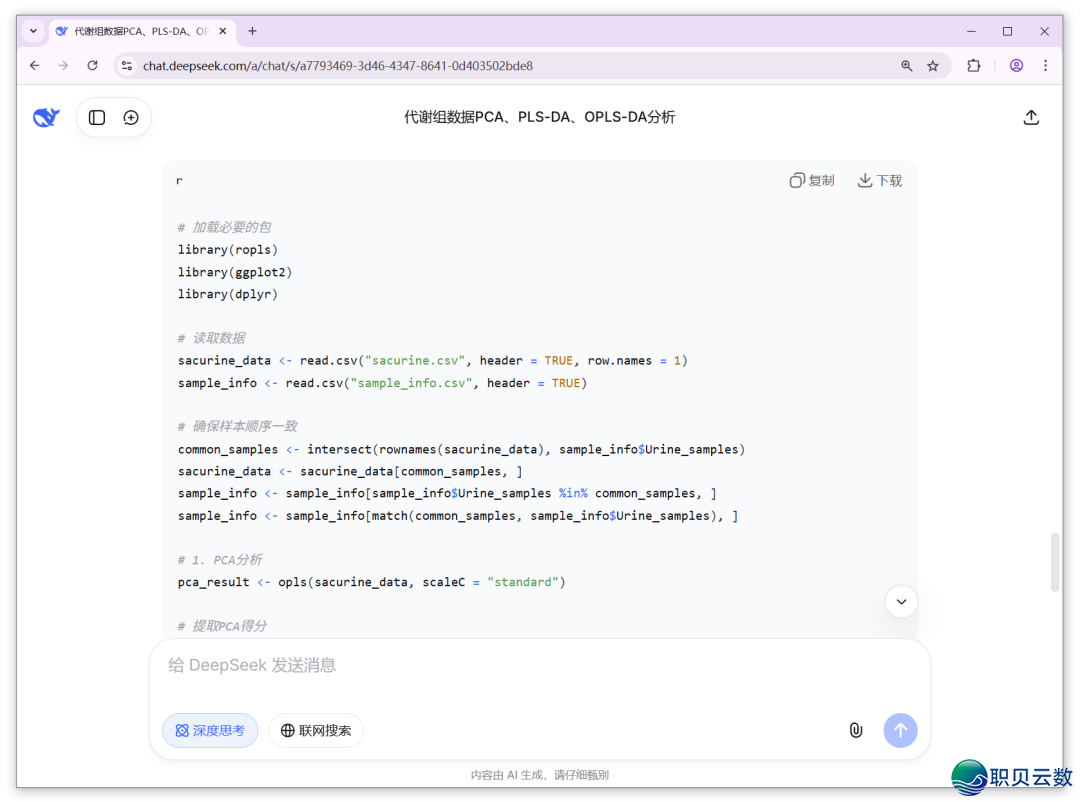
Task: Open a new browser tab
Action: point(252,31)
